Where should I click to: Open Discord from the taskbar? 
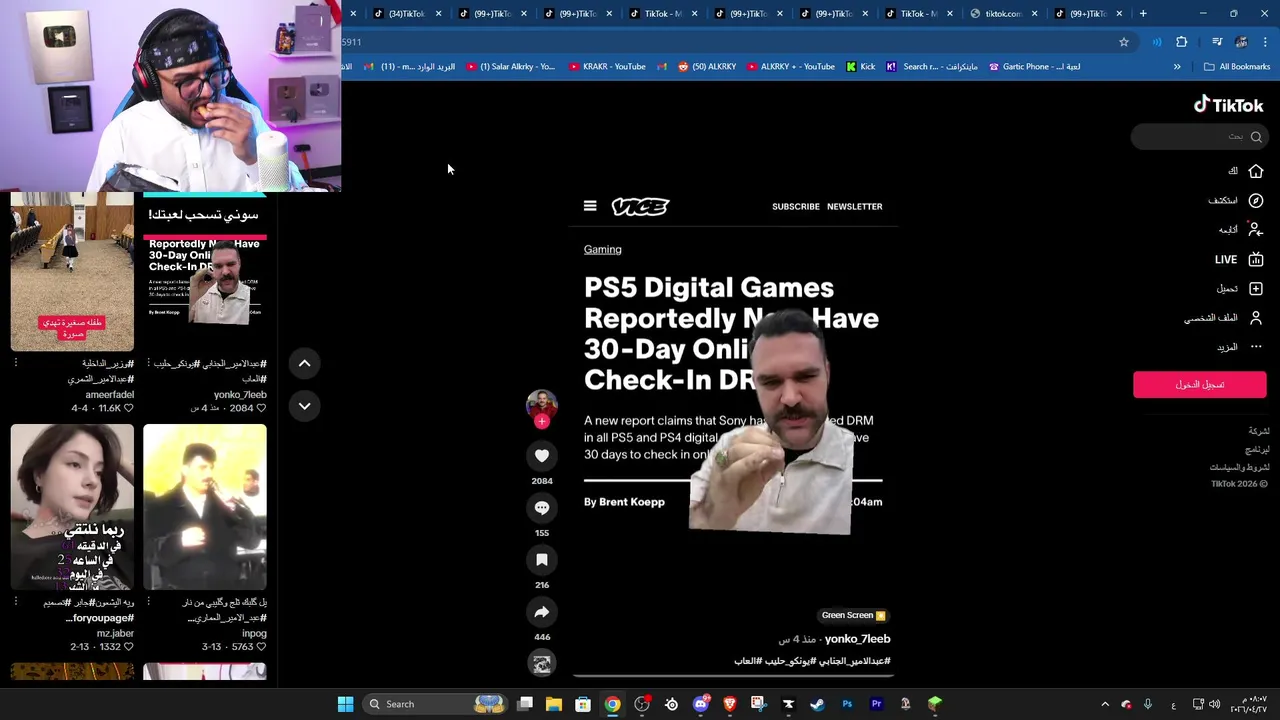point(701,704)
